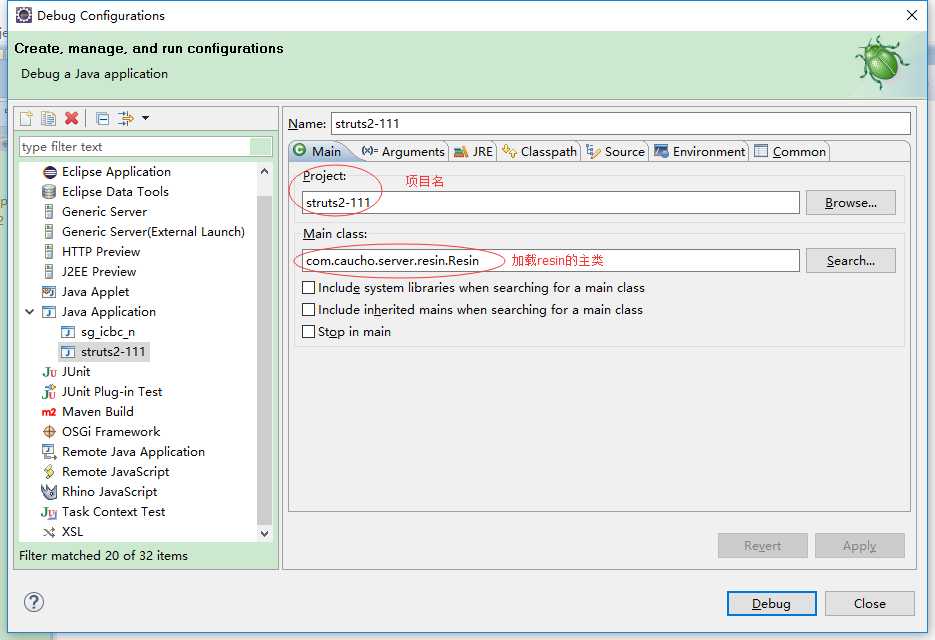The width and height of the screenshot is (935, 640).
Task: Switch to the Source tab
Action: pyautogui.click(x=615, y=152)
